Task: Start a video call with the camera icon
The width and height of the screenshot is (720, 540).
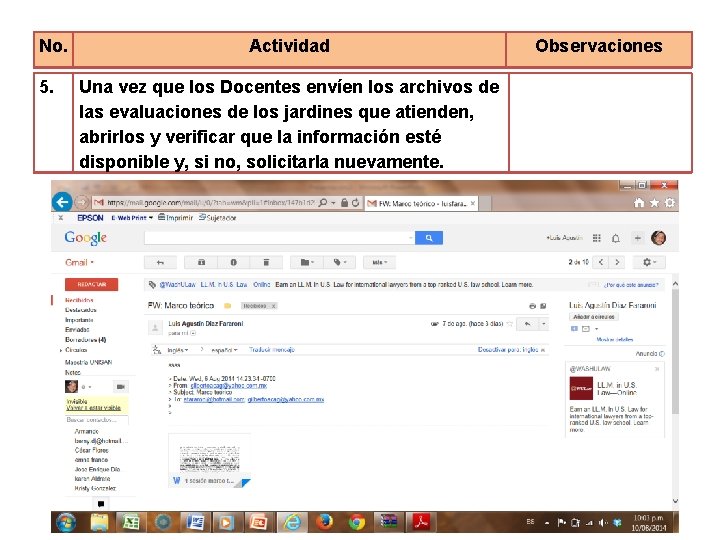Action: point(121,387)
